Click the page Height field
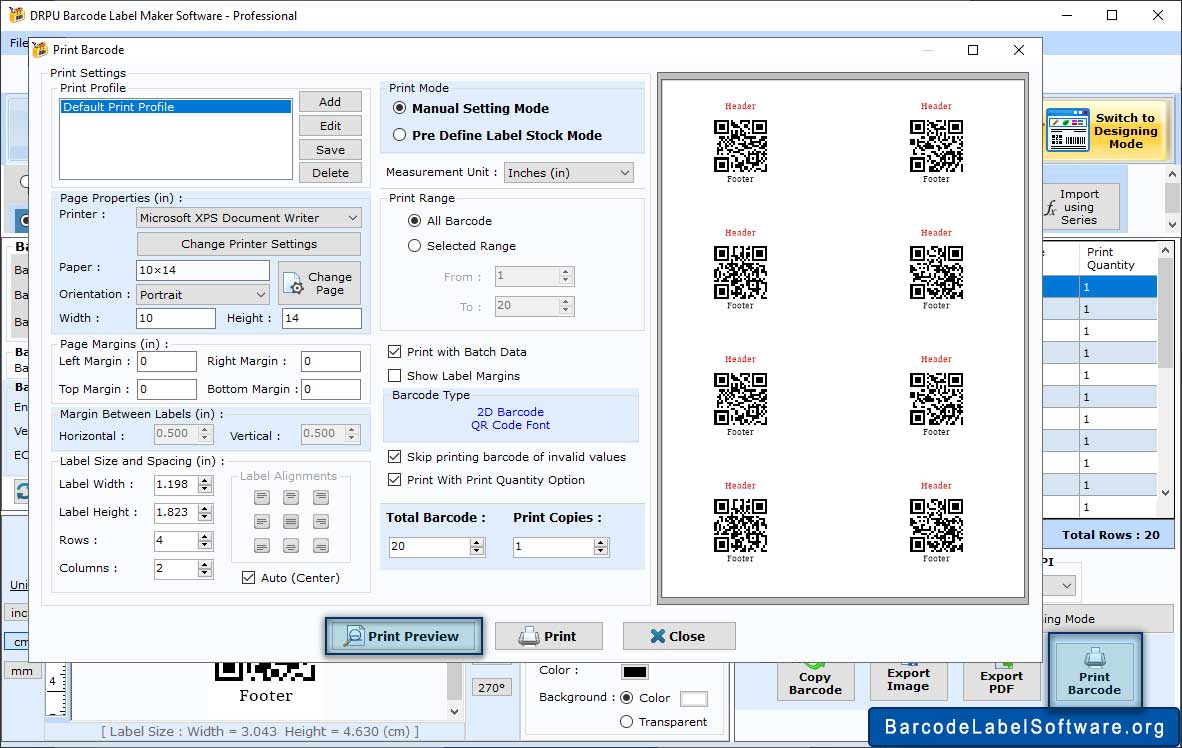Screen dimensions: 1182x748 point(322,318)
